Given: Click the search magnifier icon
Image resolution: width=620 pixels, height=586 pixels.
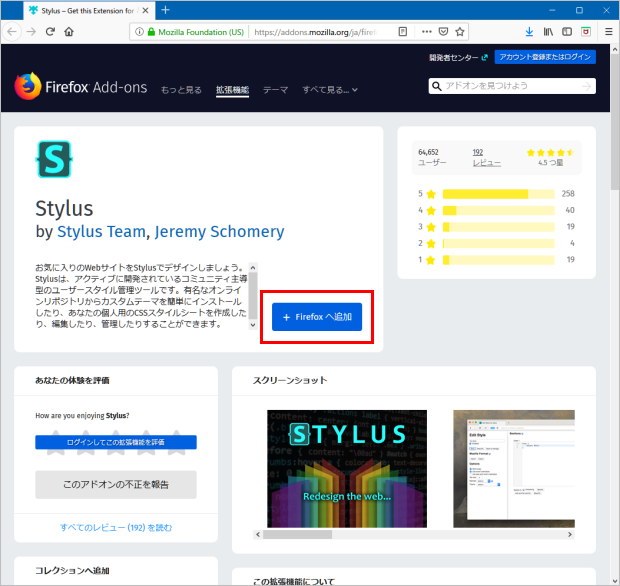Looking at the screenshot, I should (x=437, y=86).
